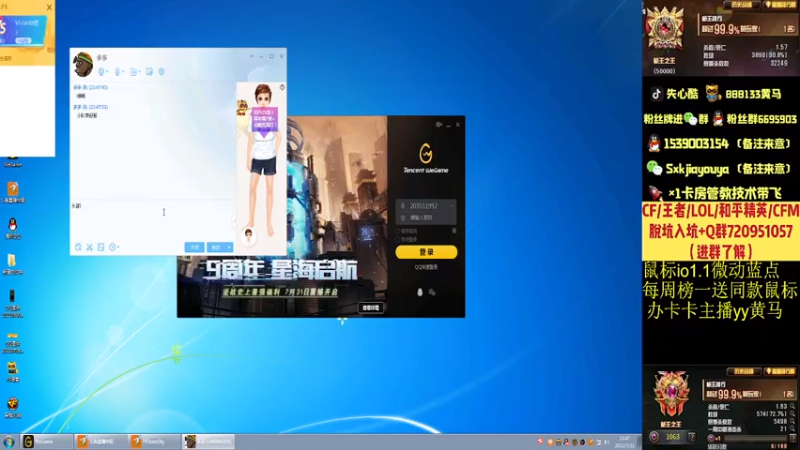
Task: Open the send file folder icon in QQ chat
Action: coord(133,72)
